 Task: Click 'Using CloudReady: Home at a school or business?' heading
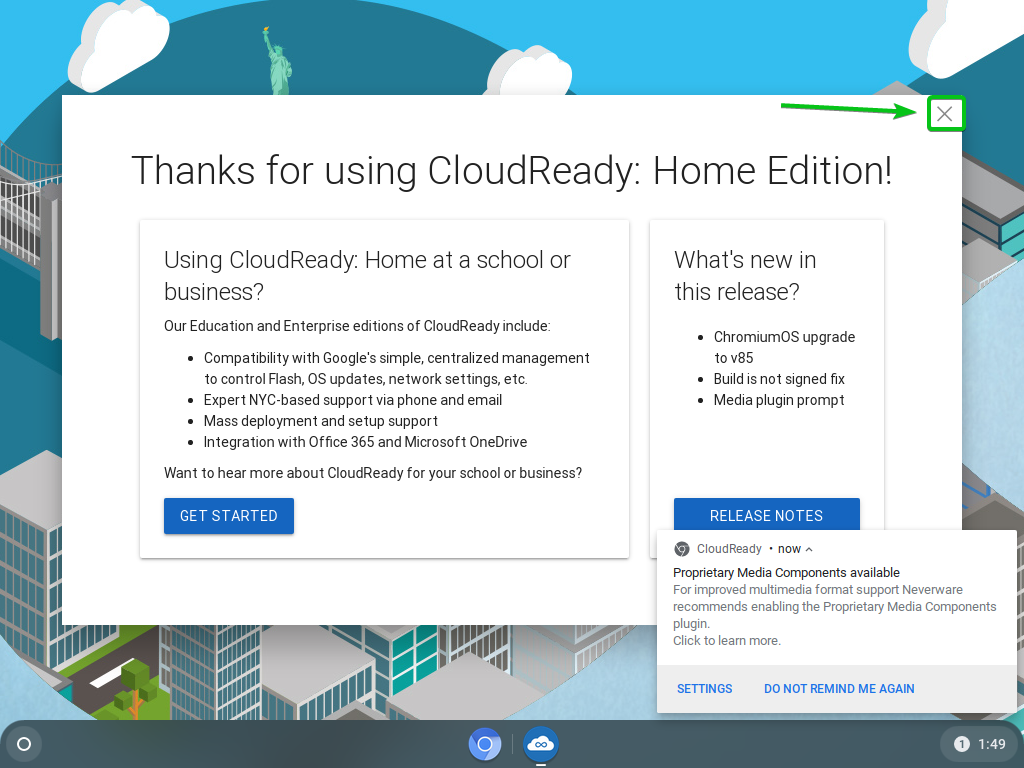[367, 276]
